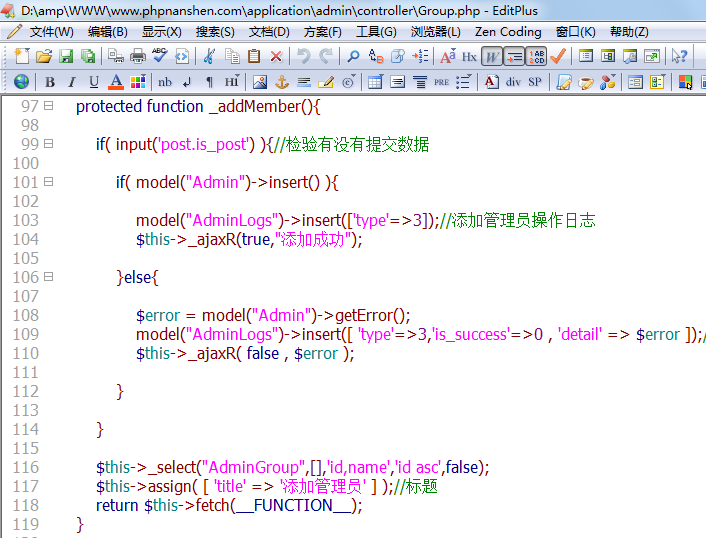
Task: Collapse the fold marker on line 101
Action: (x=49, y=182)
